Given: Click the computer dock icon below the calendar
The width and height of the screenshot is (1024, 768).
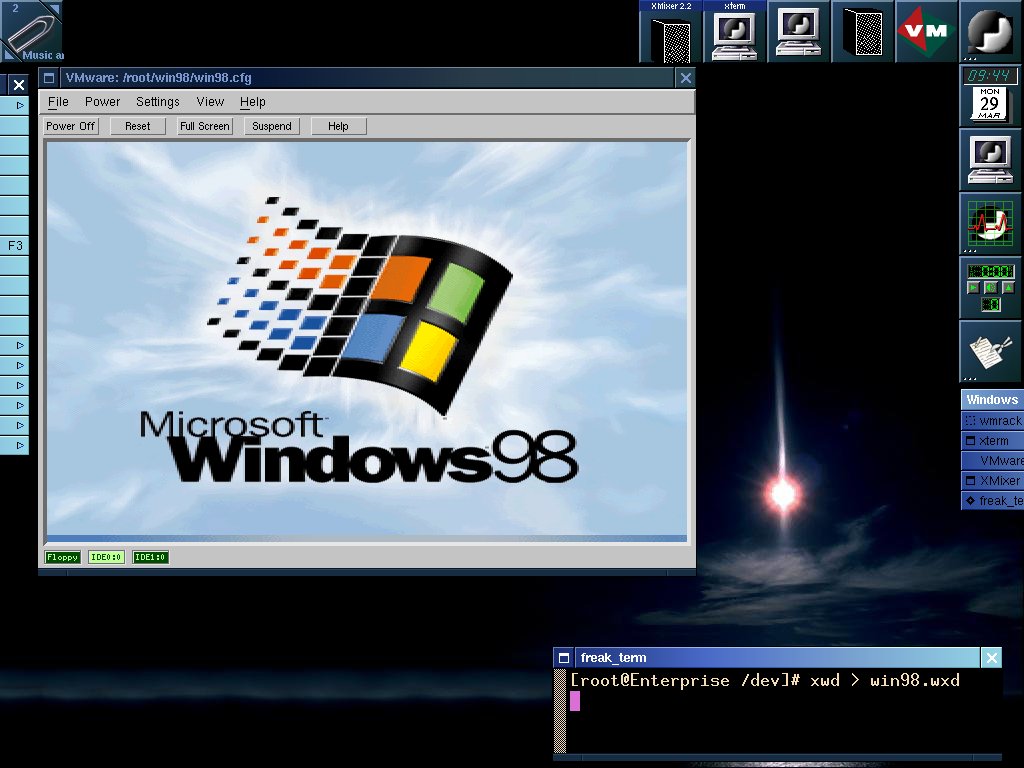Looking at the screenshot, I should [990, 159].
